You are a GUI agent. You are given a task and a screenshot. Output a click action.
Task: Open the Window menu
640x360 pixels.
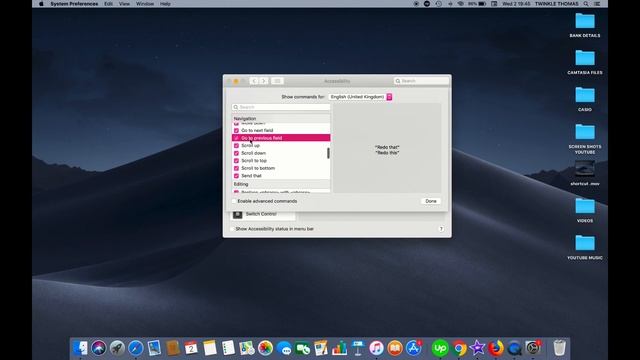click(x=145, y=4)
